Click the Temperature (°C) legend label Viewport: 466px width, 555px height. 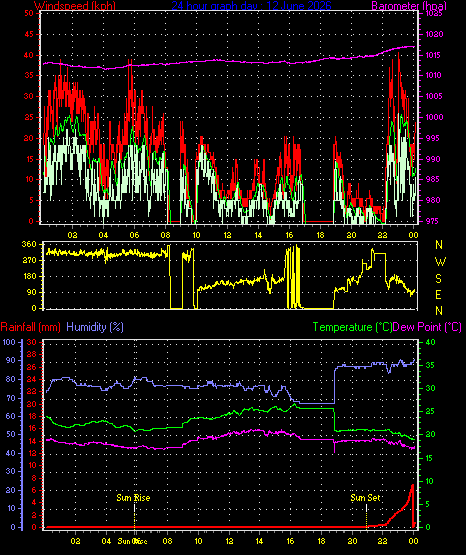pos(352,327)
